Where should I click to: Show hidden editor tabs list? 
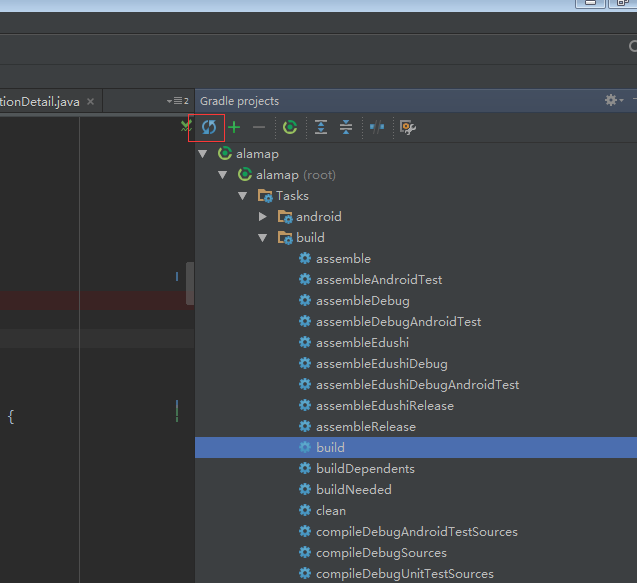coord(178,101)
